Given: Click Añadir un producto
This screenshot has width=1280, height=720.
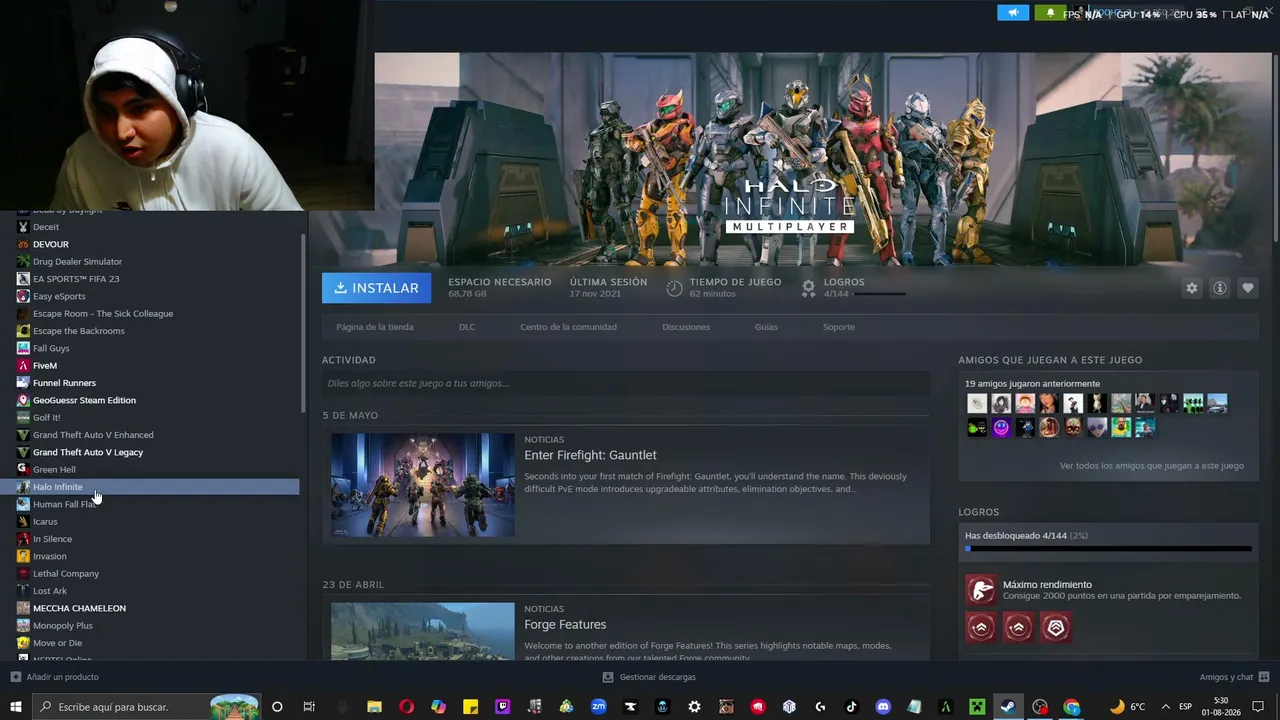Looking at the screenshot, I should pyautogui.click(x=63, y=677).
